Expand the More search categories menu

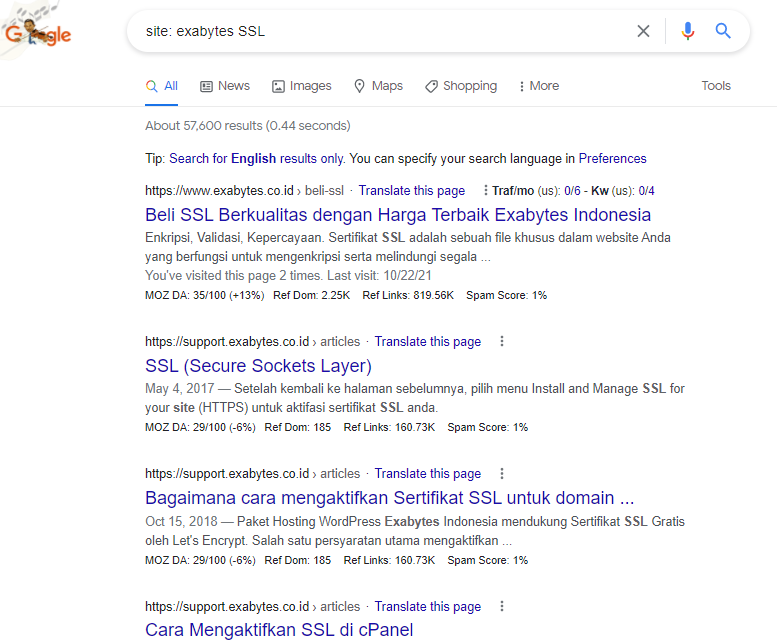pyautogui.click(x=539, y=86)
